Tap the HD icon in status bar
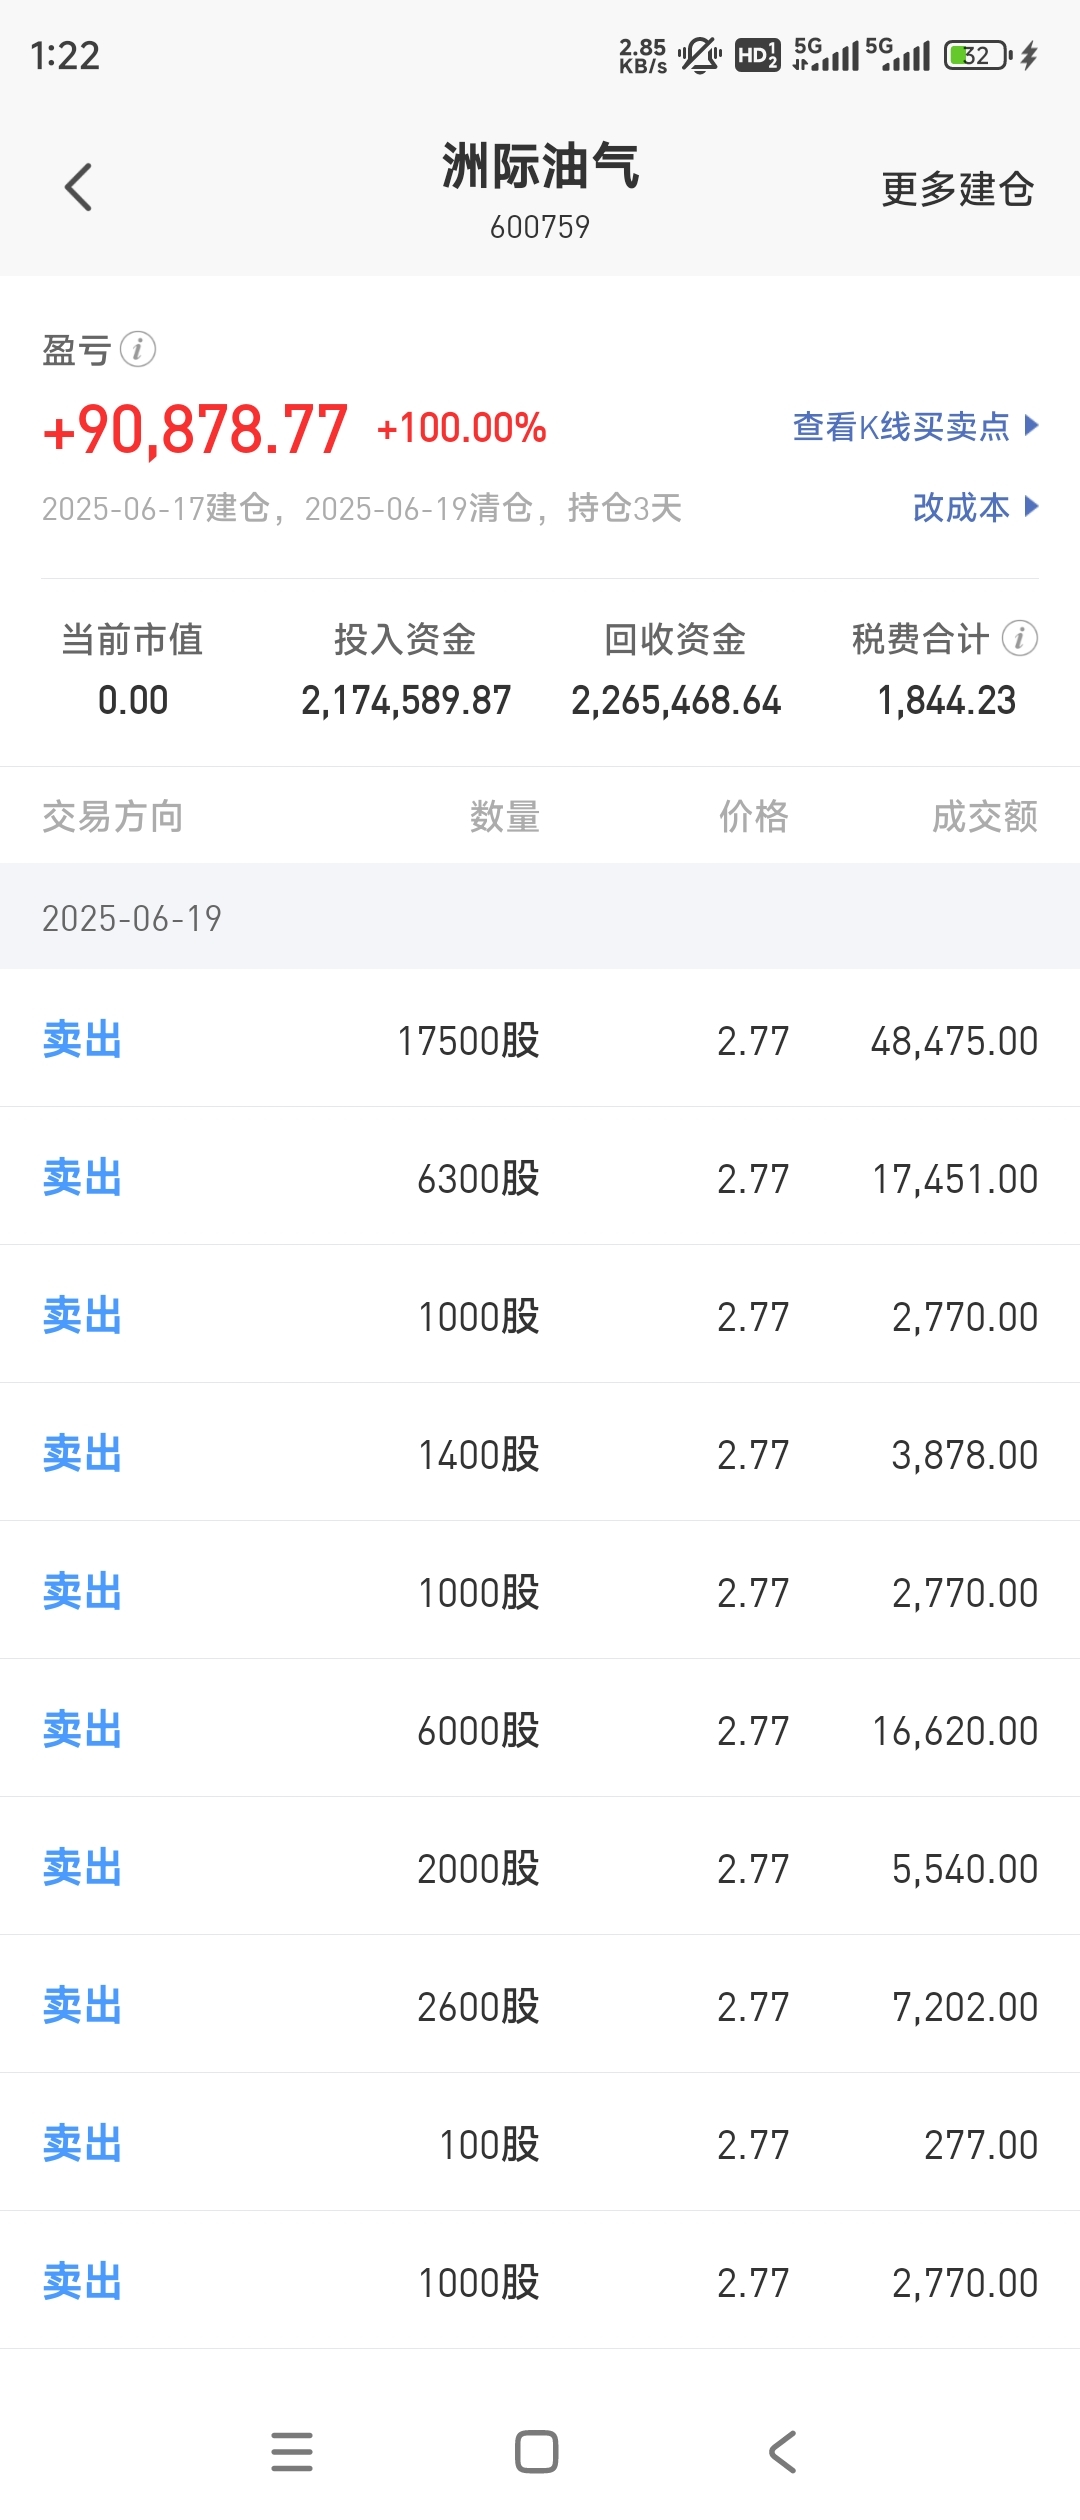This screenshot has width=1080, height=2520. pos(757,55)
